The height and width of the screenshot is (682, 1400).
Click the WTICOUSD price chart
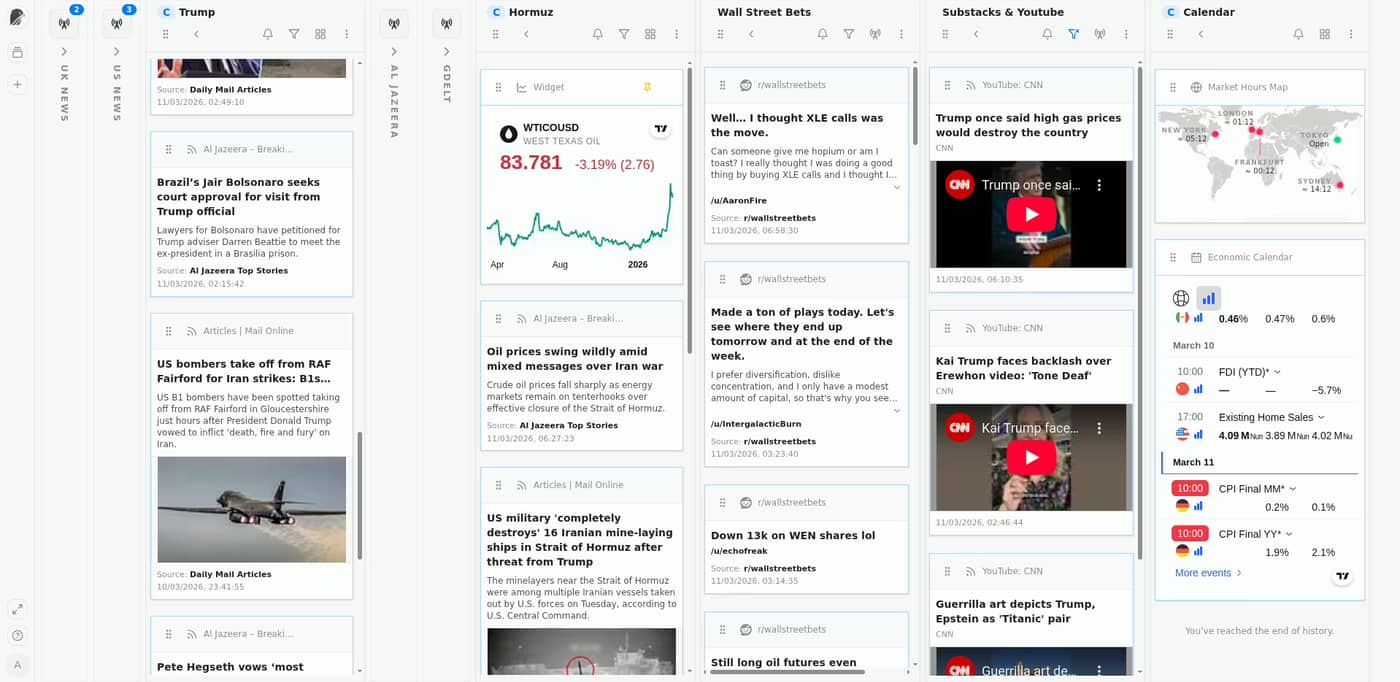pos(581,217)
